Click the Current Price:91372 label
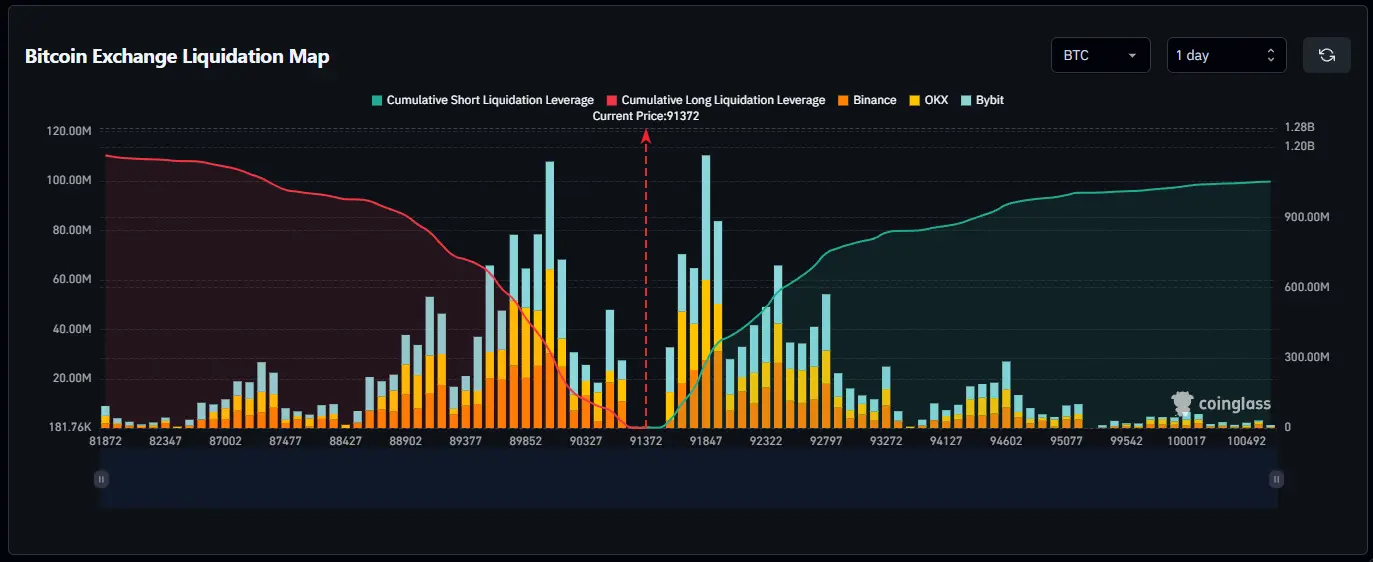1373x562 pixels. pyautogui.click(x=645, y=116)
